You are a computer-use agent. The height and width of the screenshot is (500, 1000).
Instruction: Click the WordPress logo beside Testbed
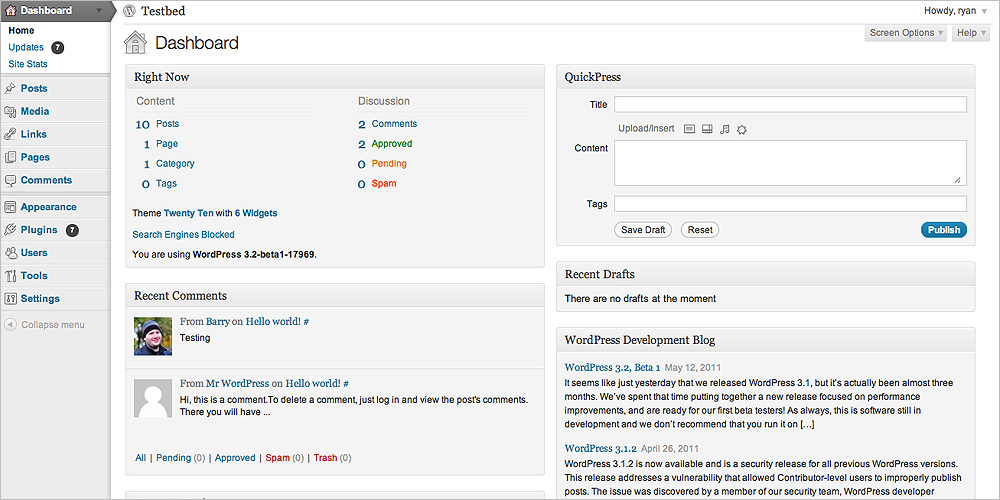[x=129, y=11]
